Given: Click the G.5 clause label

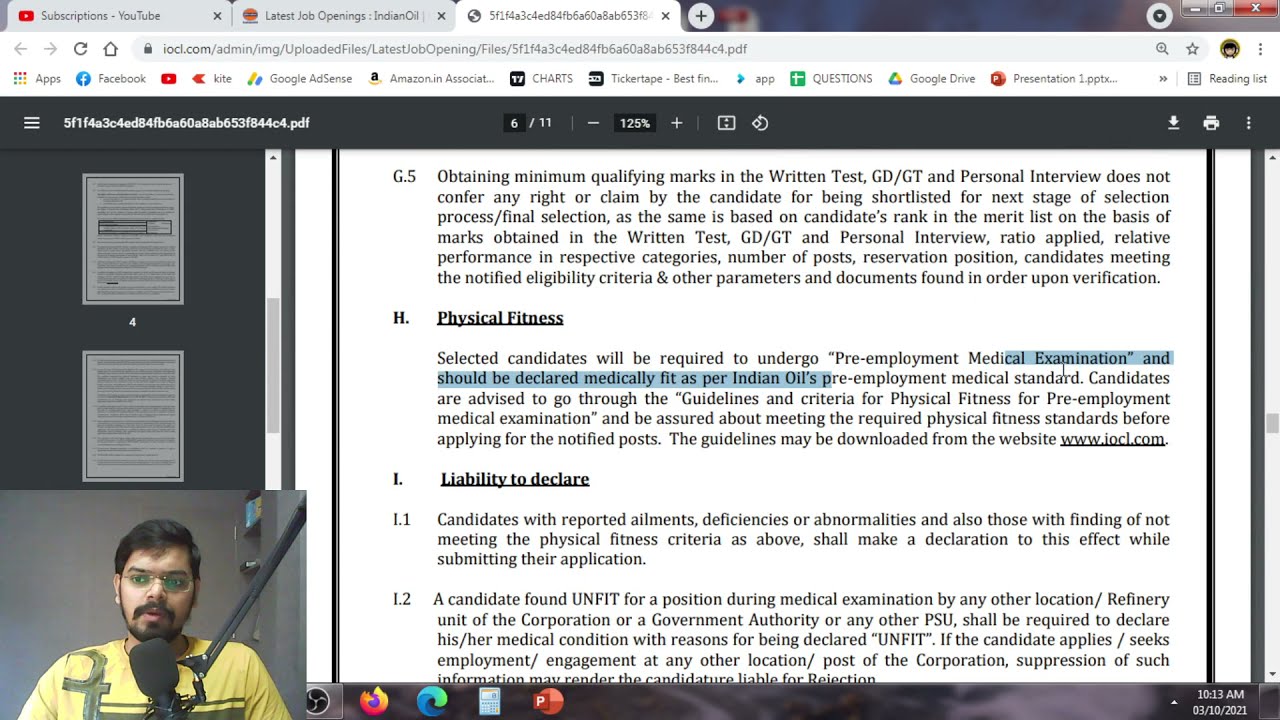Looking at the screenshot, I should (x=404, y=177).
